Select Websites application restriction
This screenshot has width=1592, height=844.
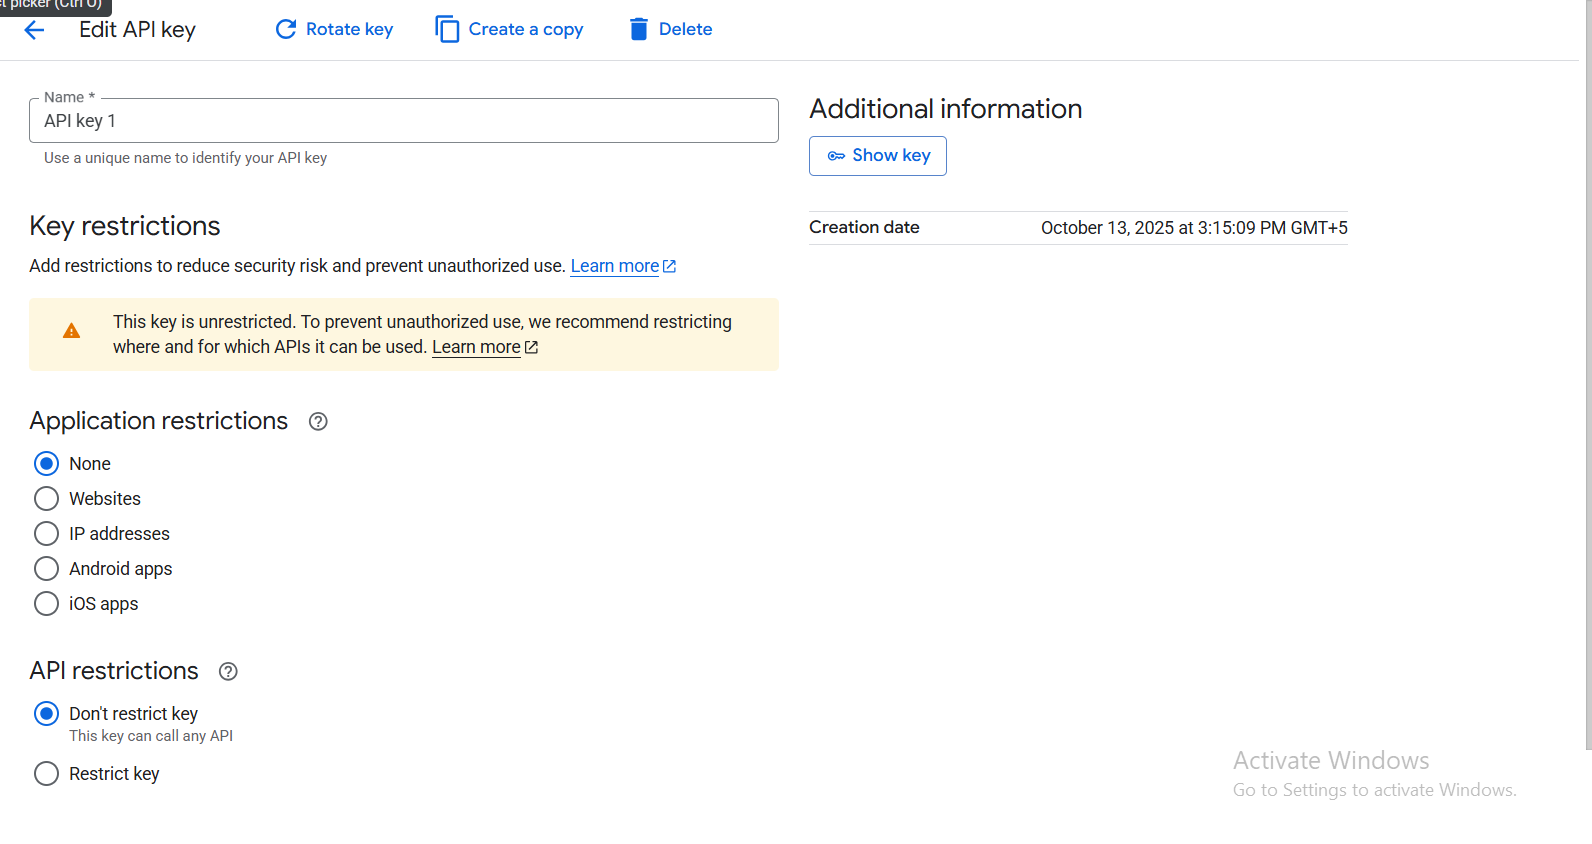[x=47, y=498]
